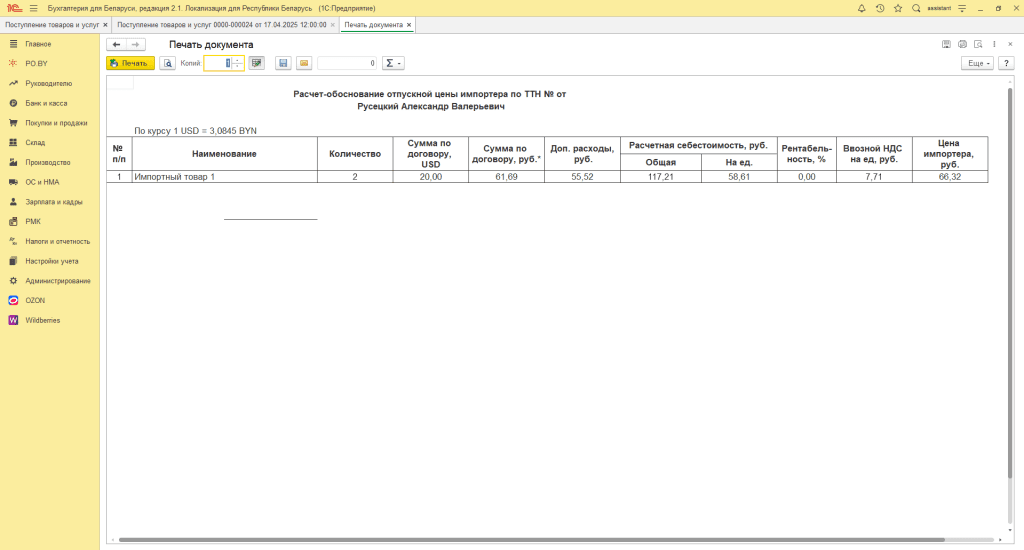Open Производство section

tap(50, 162)
